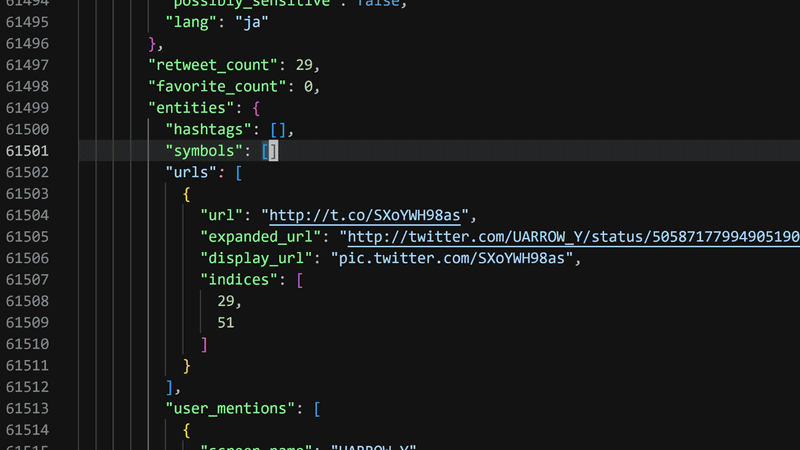Click the "display_url" key
The height and width of the screenshot is (450, 800).
[x=256, y=258]
